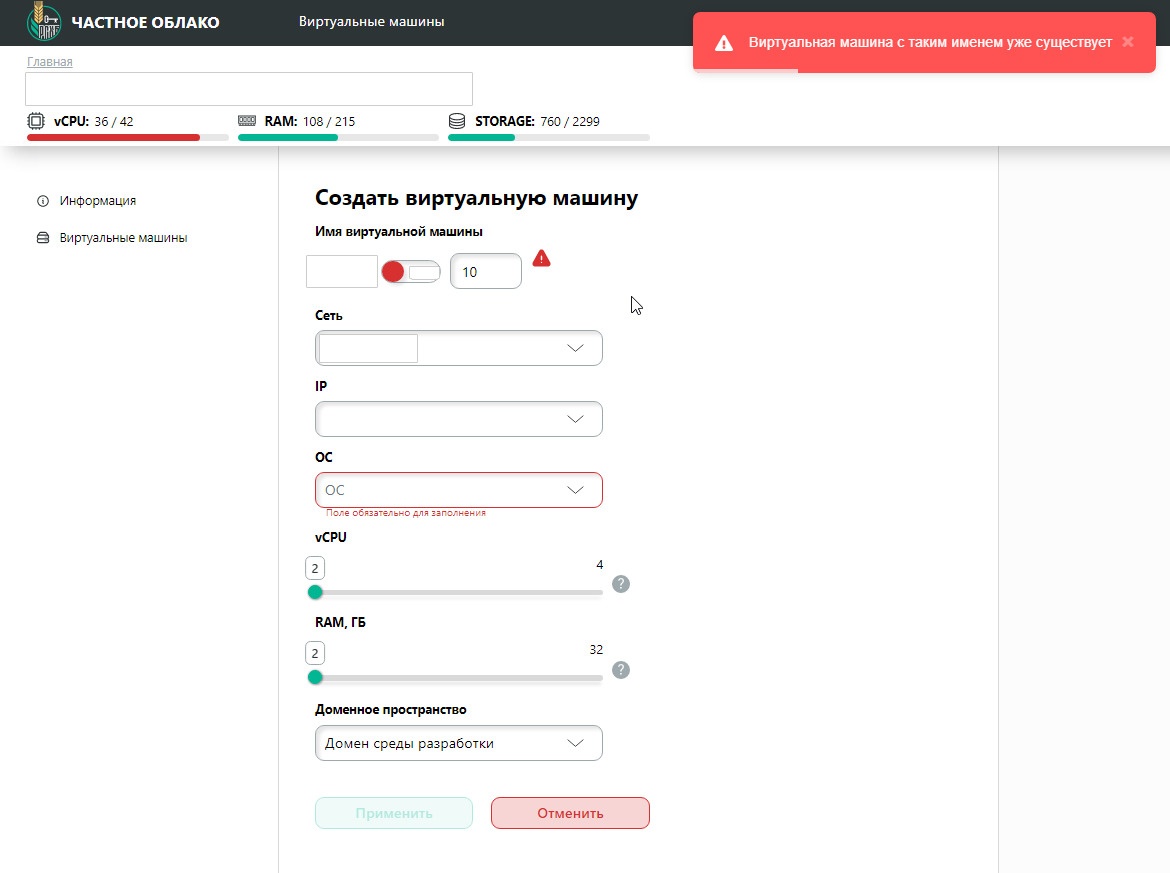Click the help question mark next to vCPU slider
Image resolution: width=1170 pixels, height=873 pixels.
[x=621, y=584]
